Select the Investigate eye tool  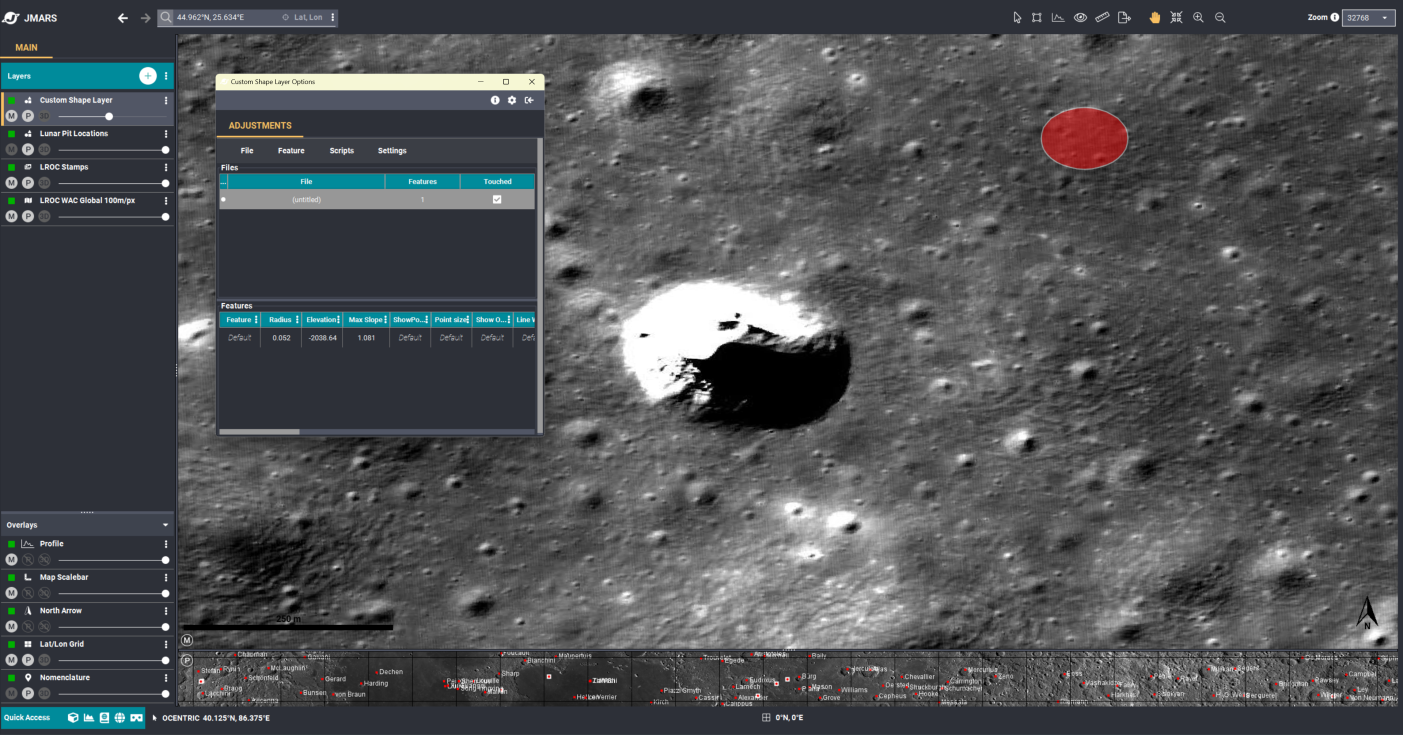coord(1079,17)
